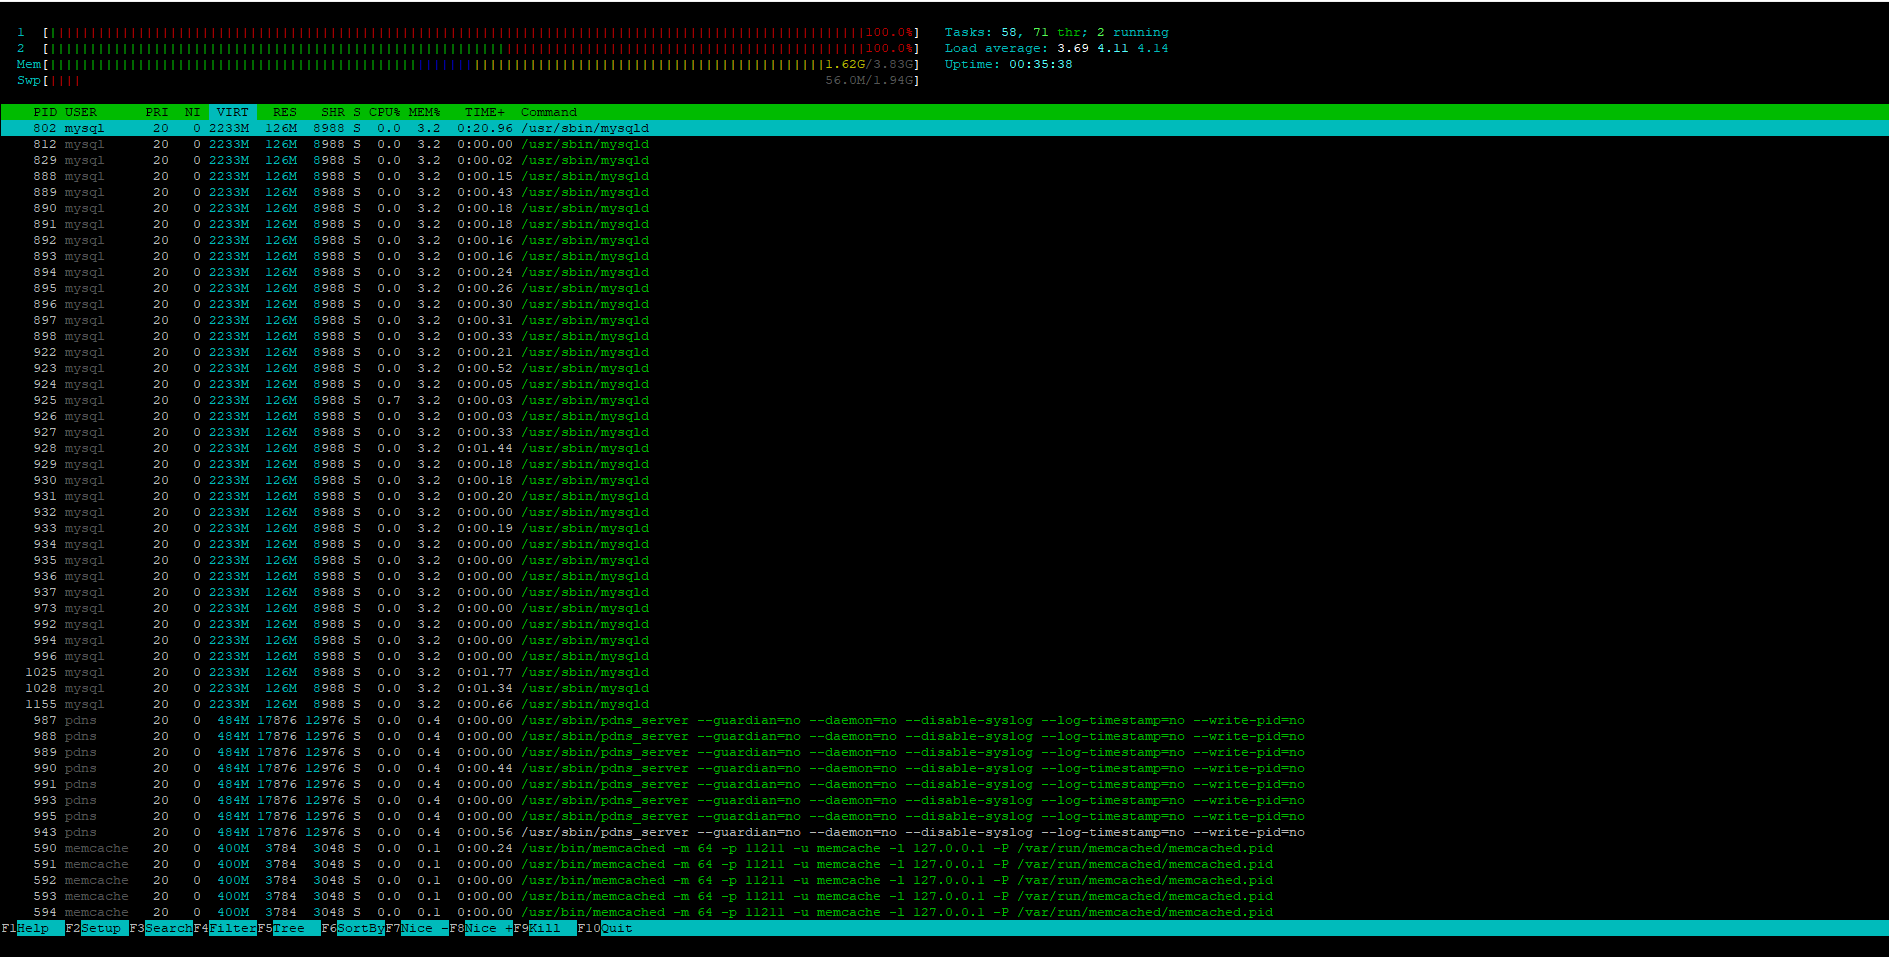This screenshot has width=1889, height=957.
Task: Select mysqld process row PID 812
Action: pyautogui.click(x=944, y=144)
